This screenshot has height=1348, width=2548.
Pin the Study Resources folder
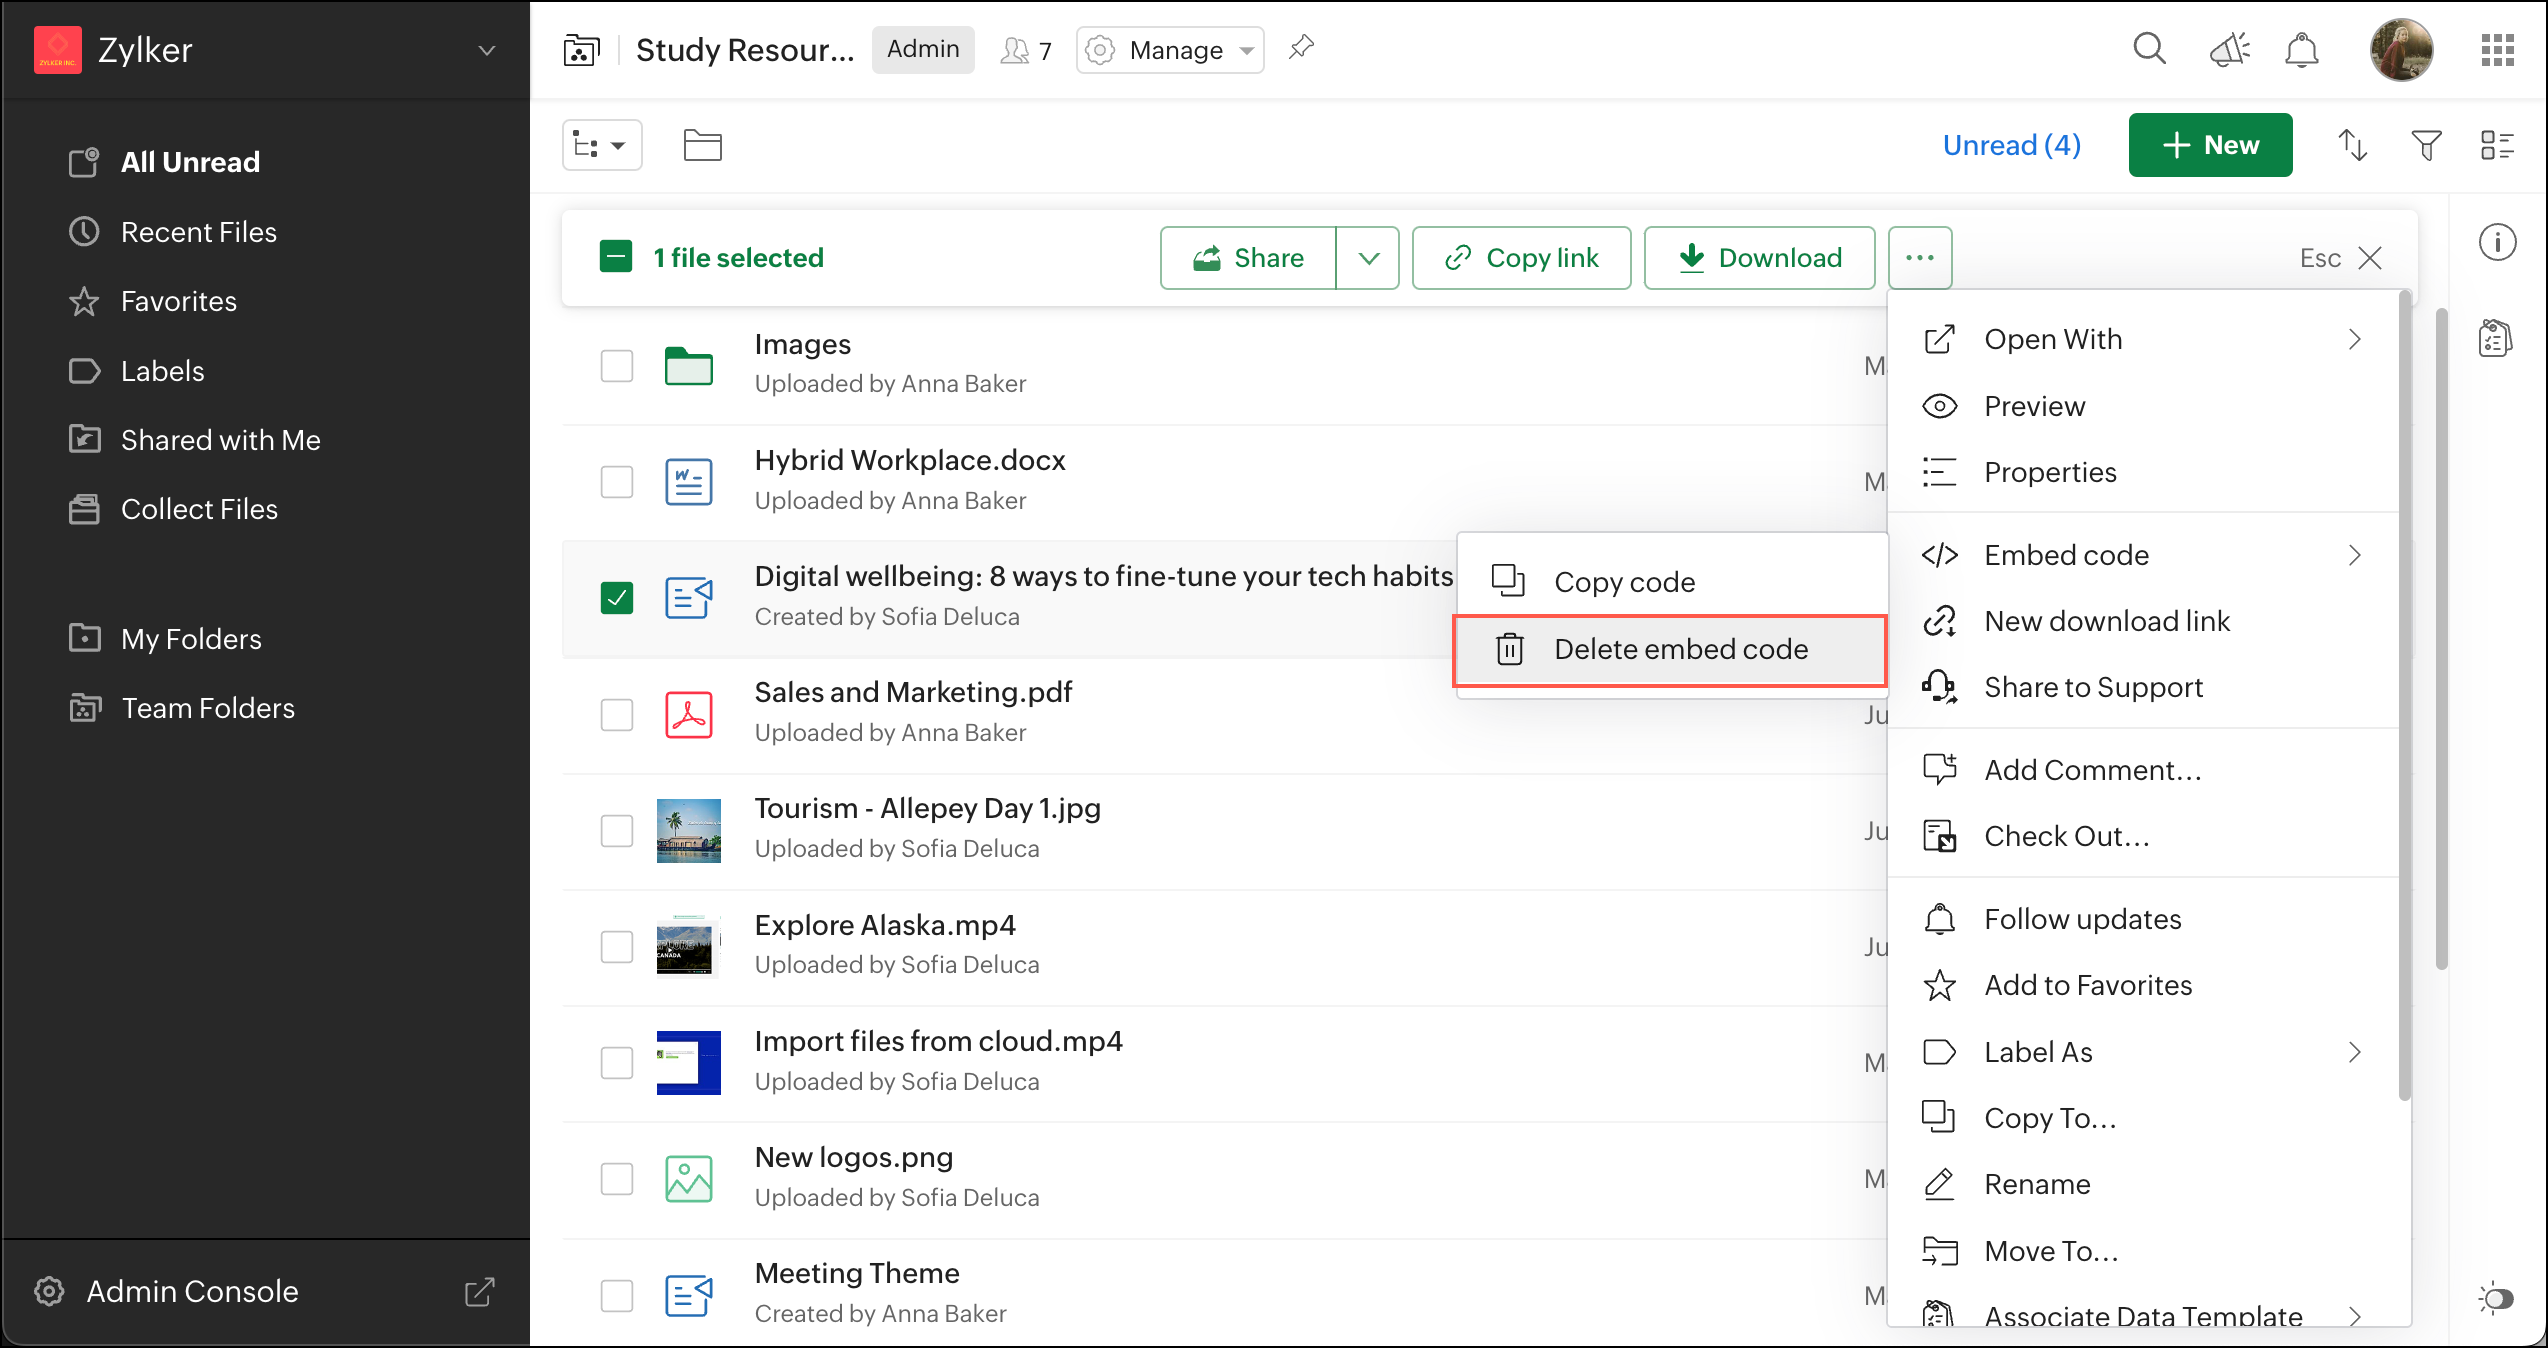1301,47
